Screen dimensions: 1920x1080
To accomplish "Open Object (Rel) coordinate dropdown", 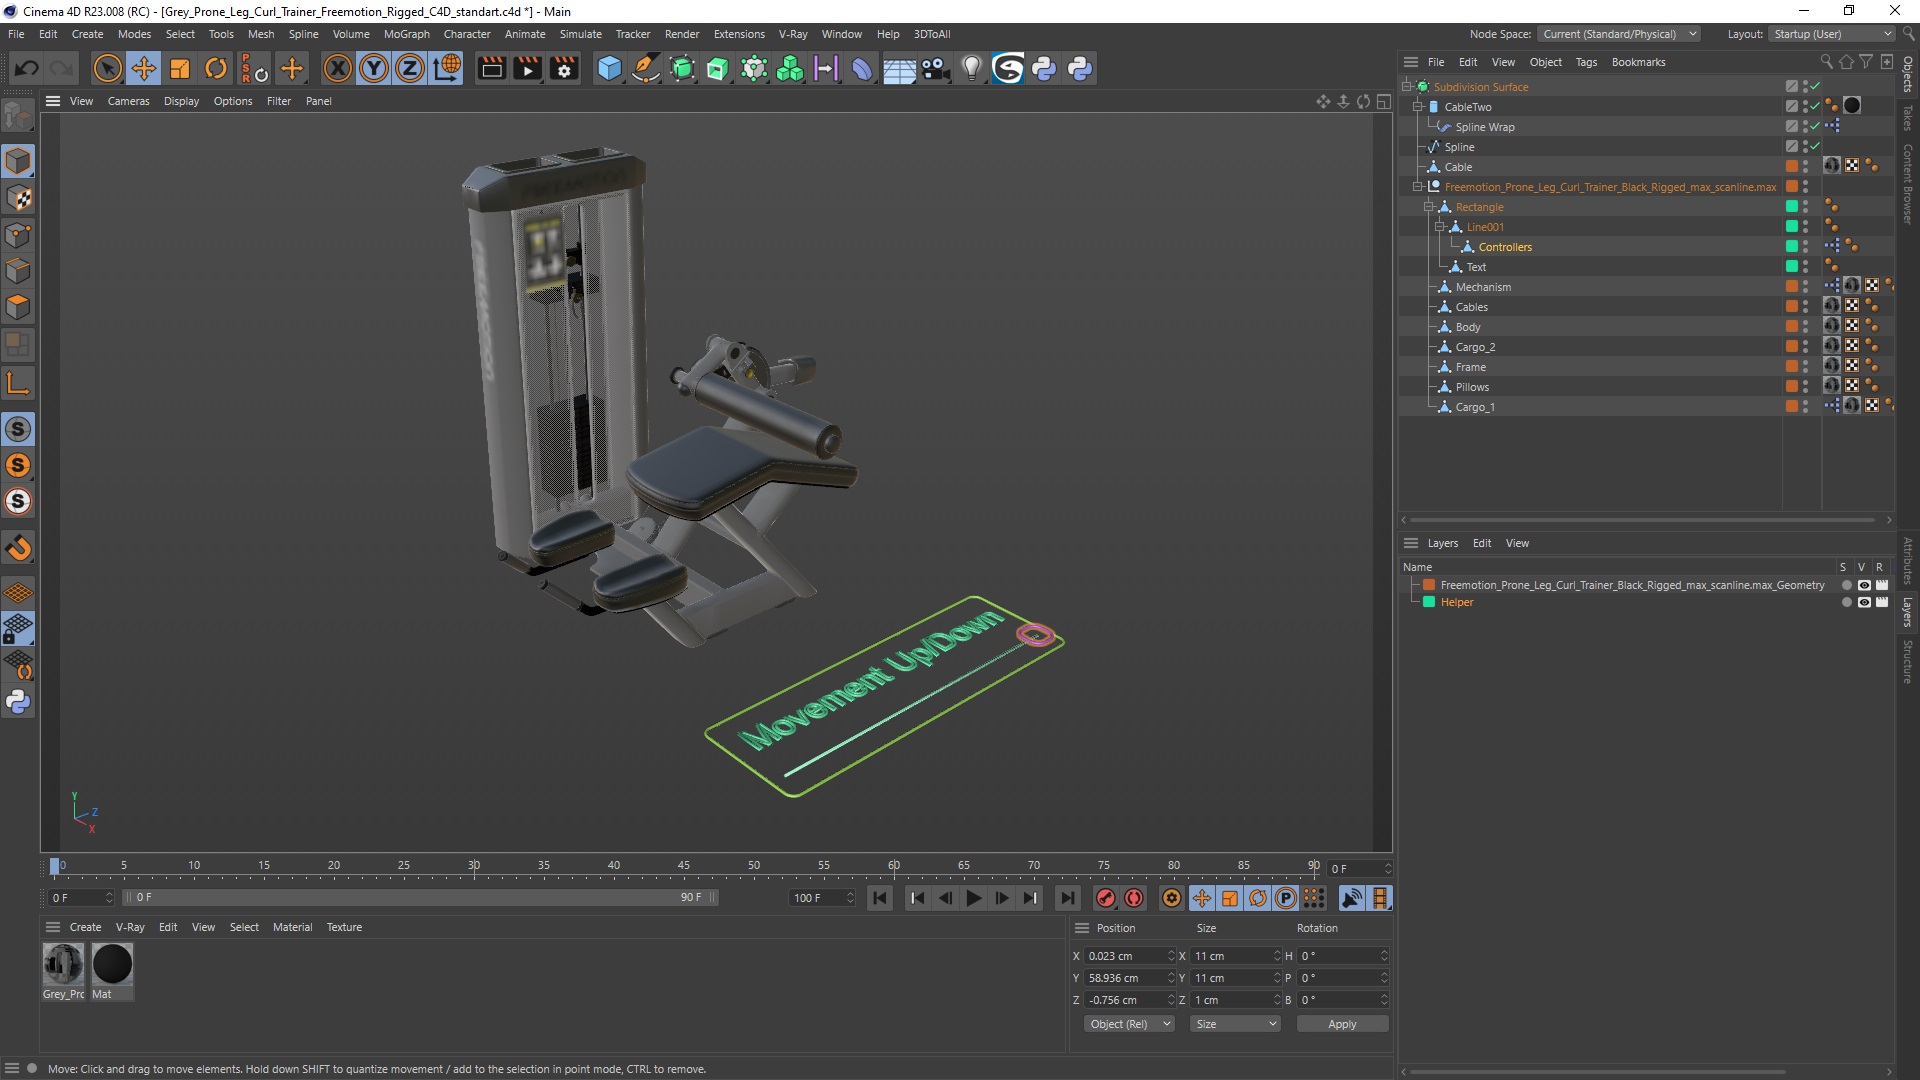I will point(1129,1024).
